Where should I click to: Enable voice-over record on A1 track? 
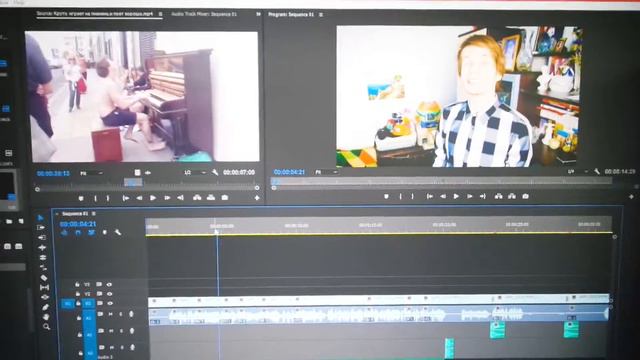click(x=131, y=314)
